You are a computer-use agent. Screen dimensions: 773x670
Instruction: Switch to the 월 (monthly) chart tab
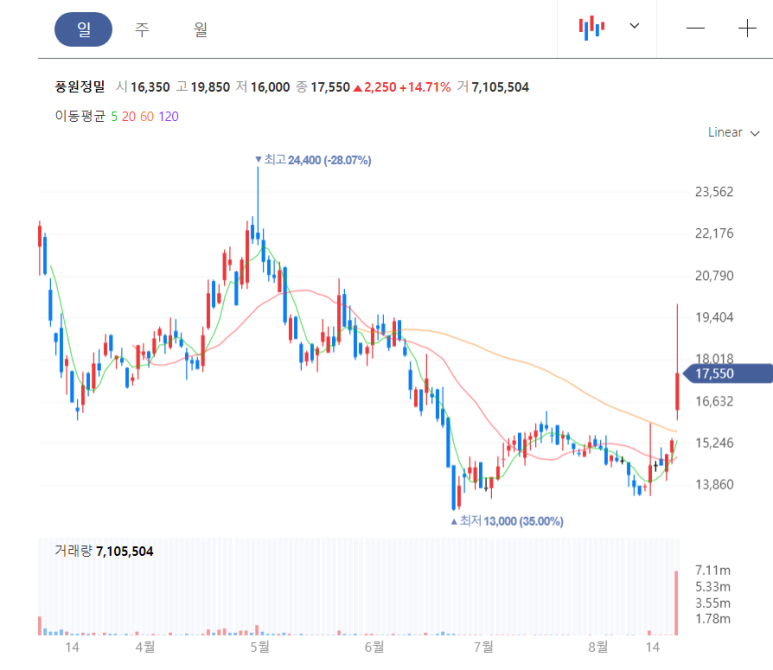click(x=200, y=30)
